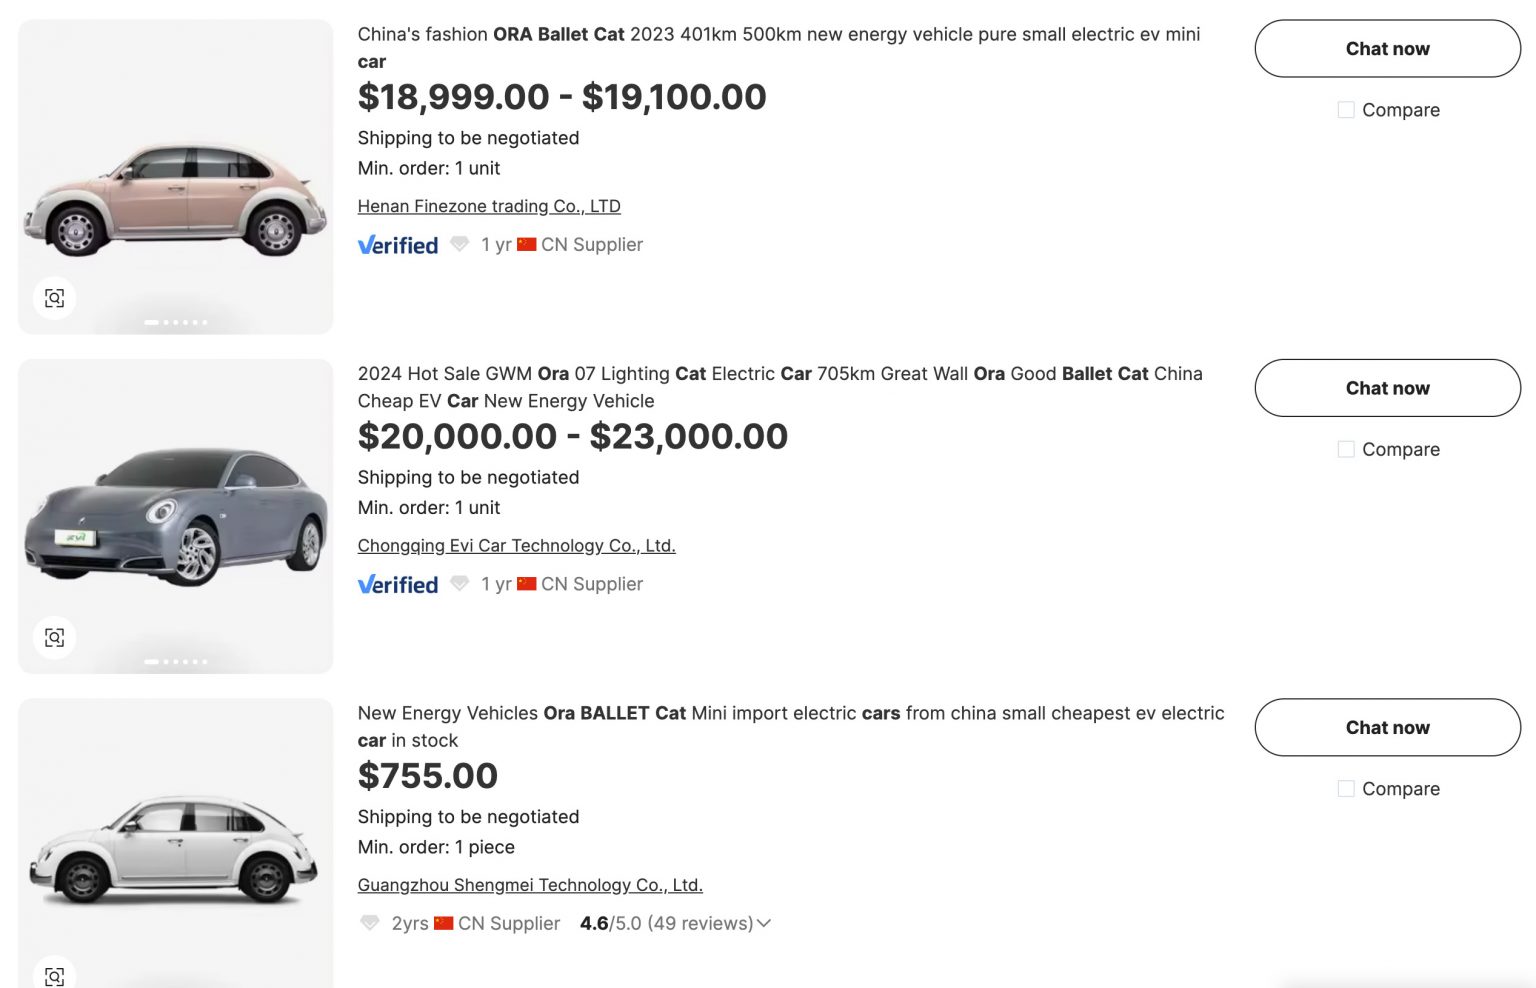Chat now with Chongqing Evi Car supplier
The image size is (1536, 988).
(1387, 388)
